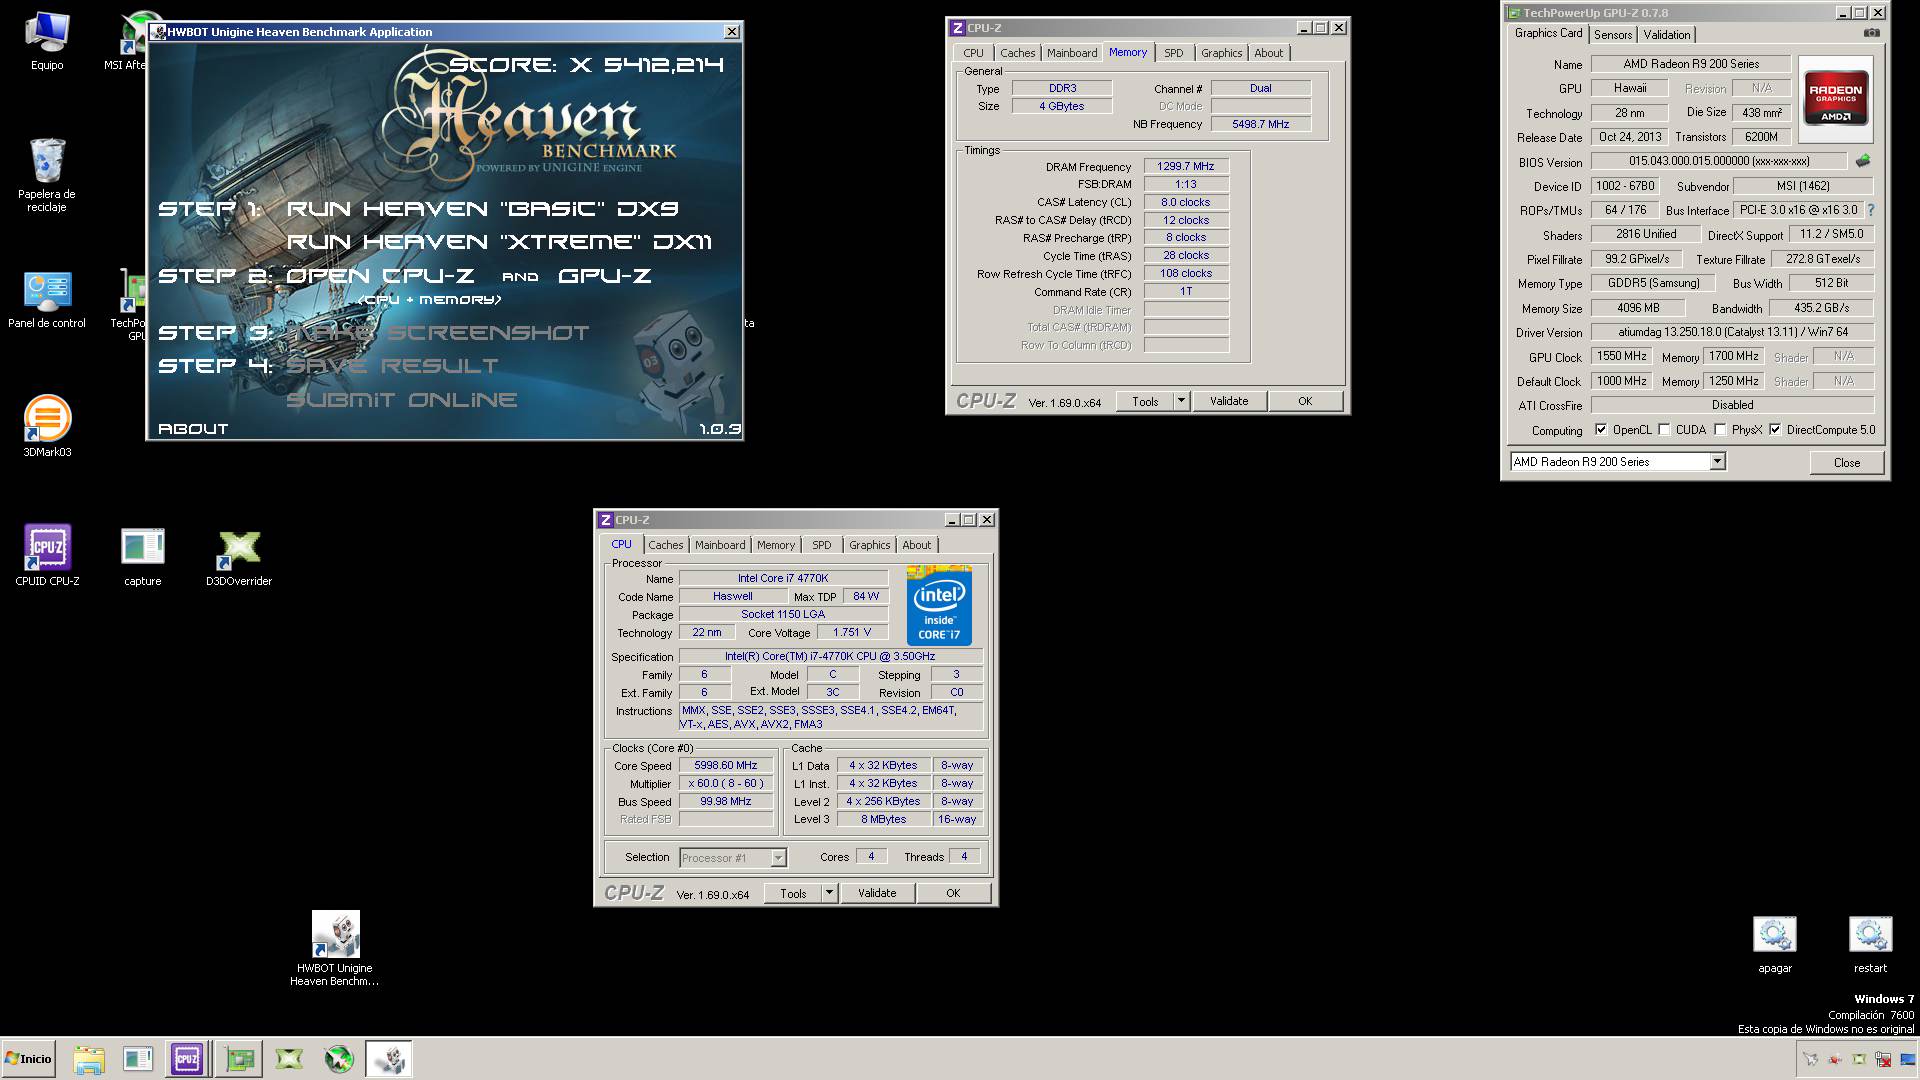Viewport: 1920px width, 1080px height.
Task: Click the Inicio start button
Action: pyautogui.click(x=28, y=1059)
